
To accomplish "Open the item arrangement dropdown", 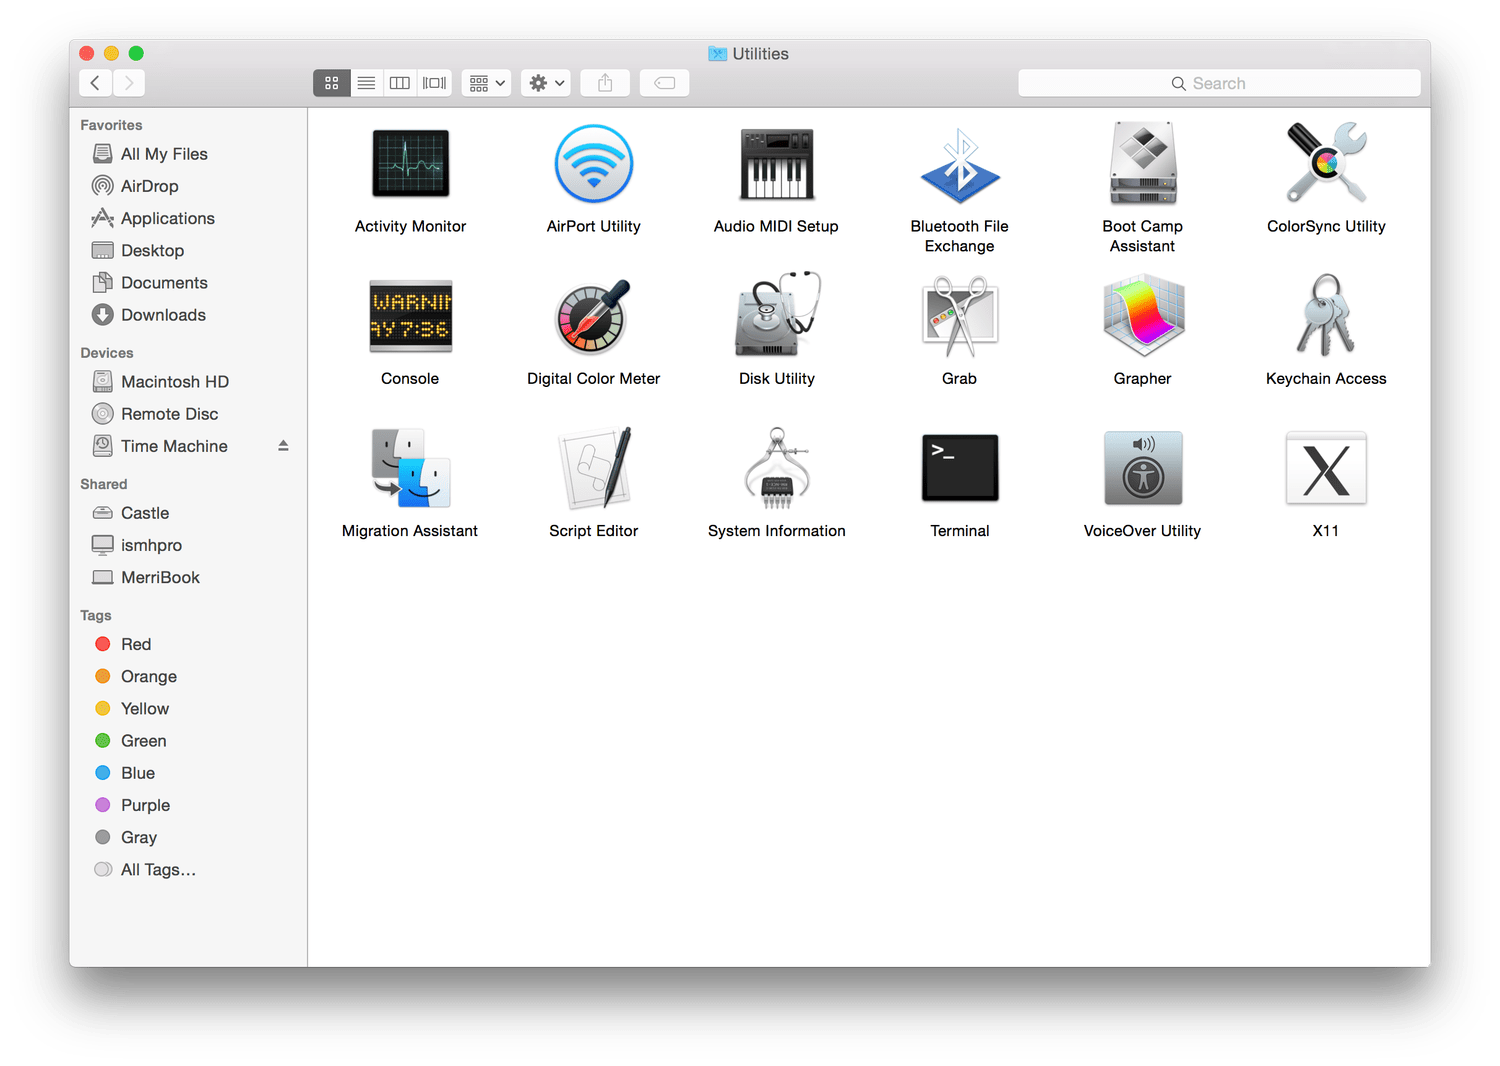I will point(487,83).
